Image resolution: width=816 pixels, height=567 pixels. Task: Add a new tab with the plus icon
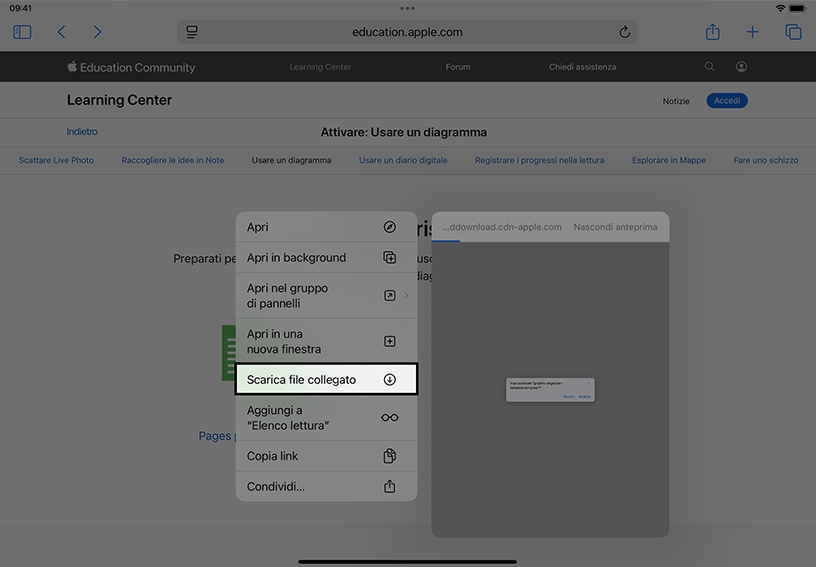[x=752, y=32]
